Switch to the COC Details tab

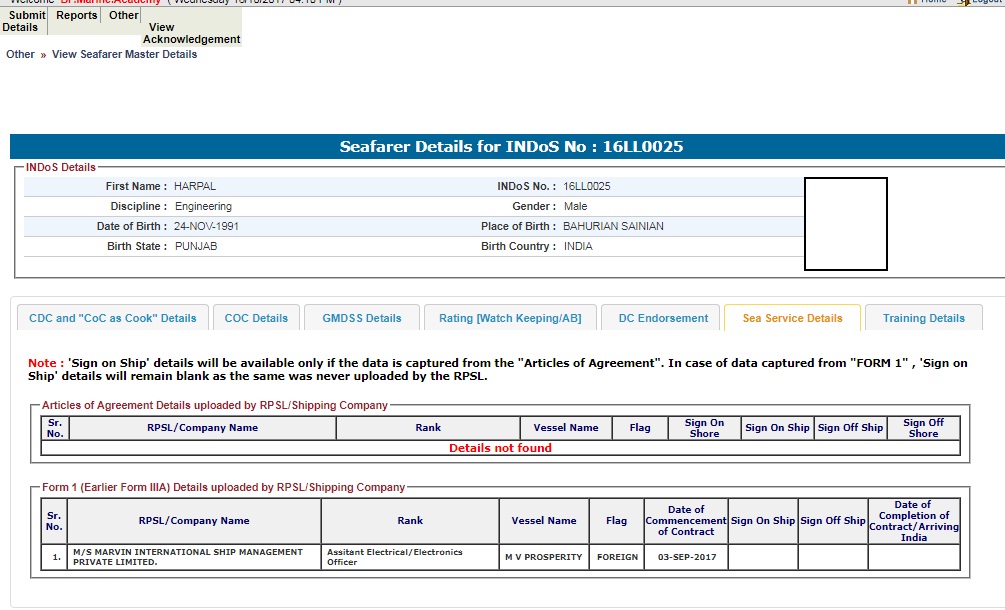click(x=256, y=318)
